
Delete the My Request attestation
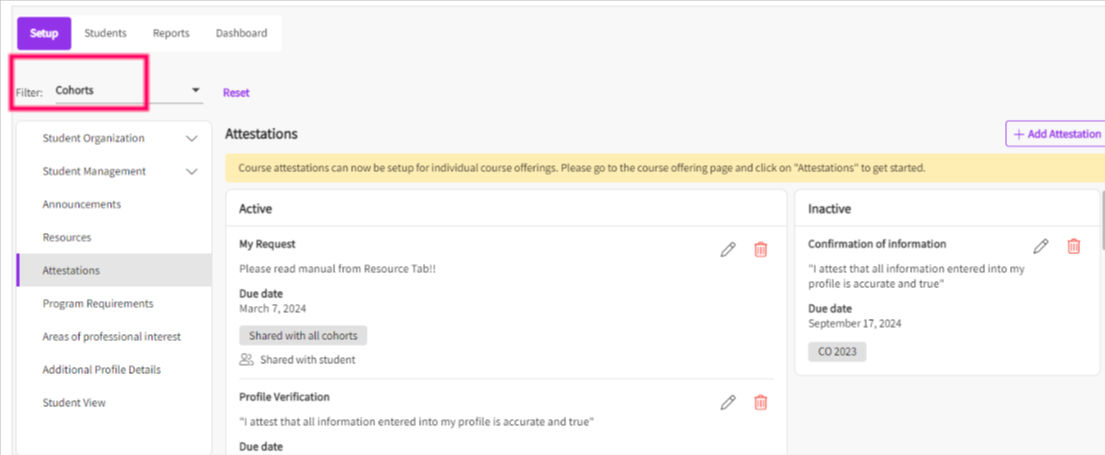click(760, 249)
